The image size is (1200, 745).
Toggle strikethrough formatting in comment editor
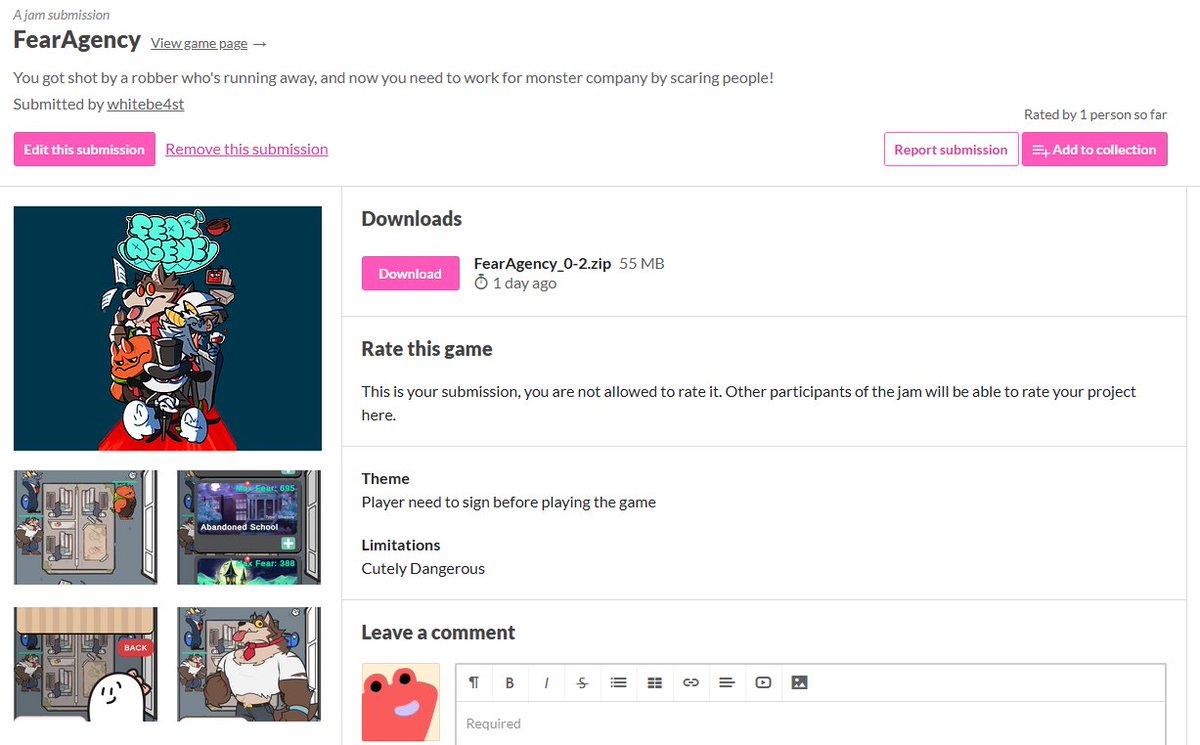[x=582, y=682]
